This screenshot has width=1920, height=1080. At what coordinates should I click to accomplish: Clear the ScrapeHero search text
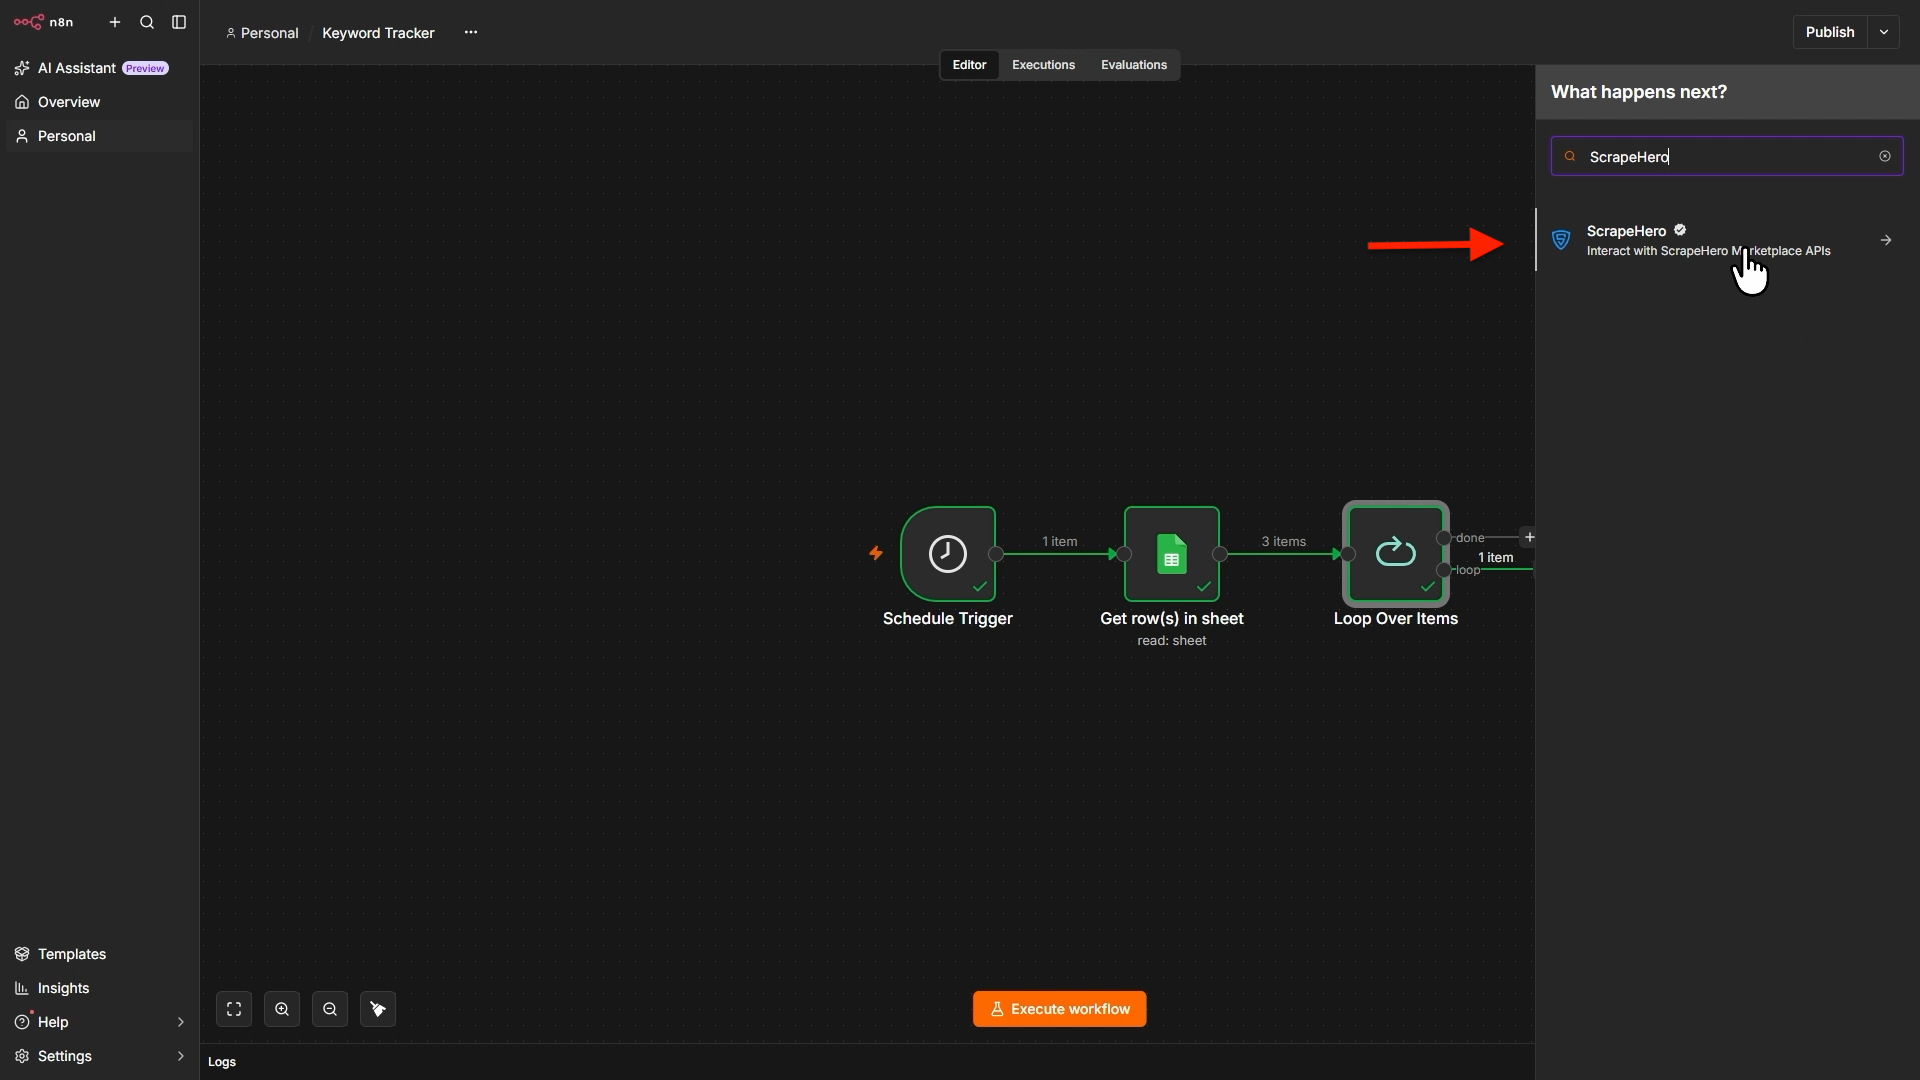tap(1885, 156)
